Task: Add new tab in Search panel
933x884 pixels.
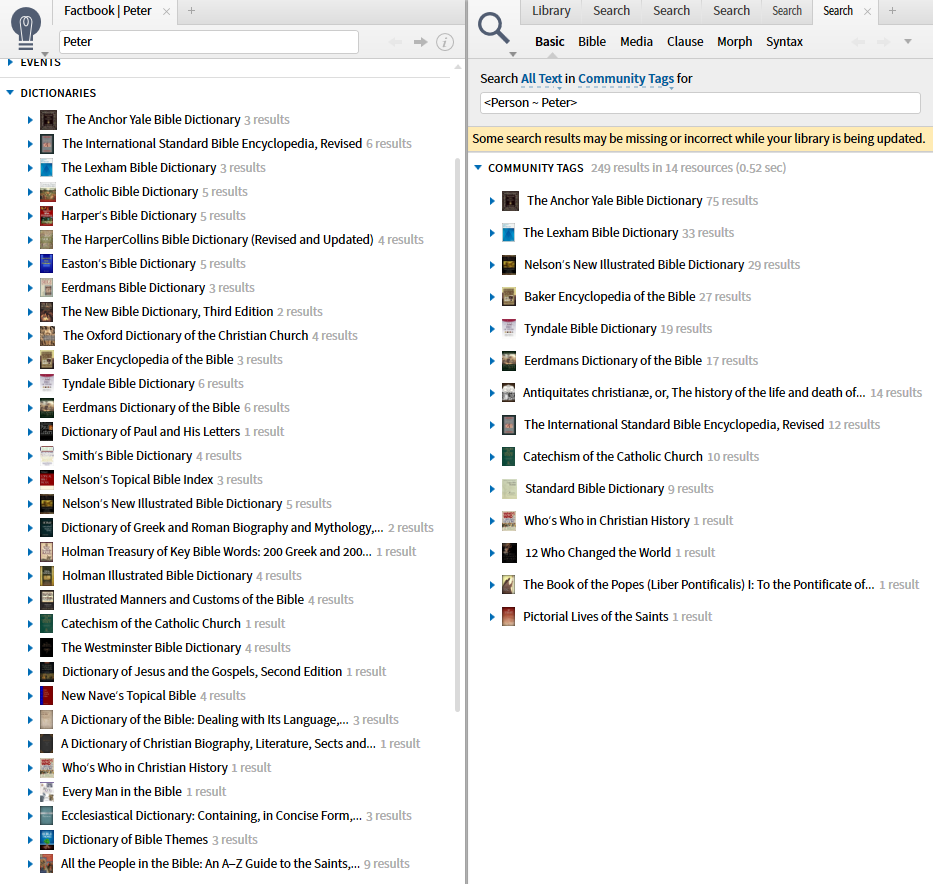Action: tap(892, 11)
